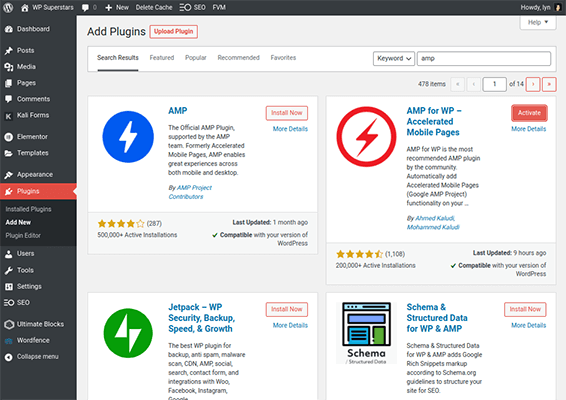
Task: Switch to the Featured tab
Action: coord(162,58)
